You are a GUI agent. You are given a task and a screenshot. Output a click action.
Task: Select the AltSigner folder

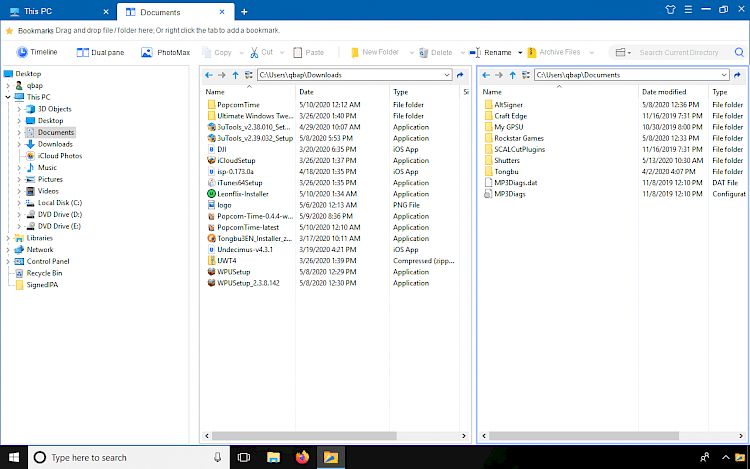point(508,105)
